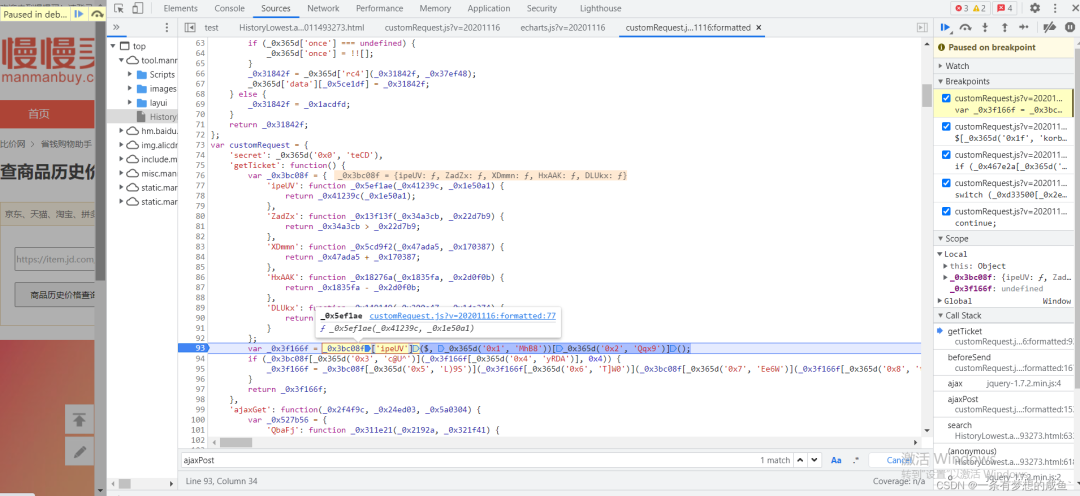Step over next function call
1080x496 pixels.
(965, 28)
